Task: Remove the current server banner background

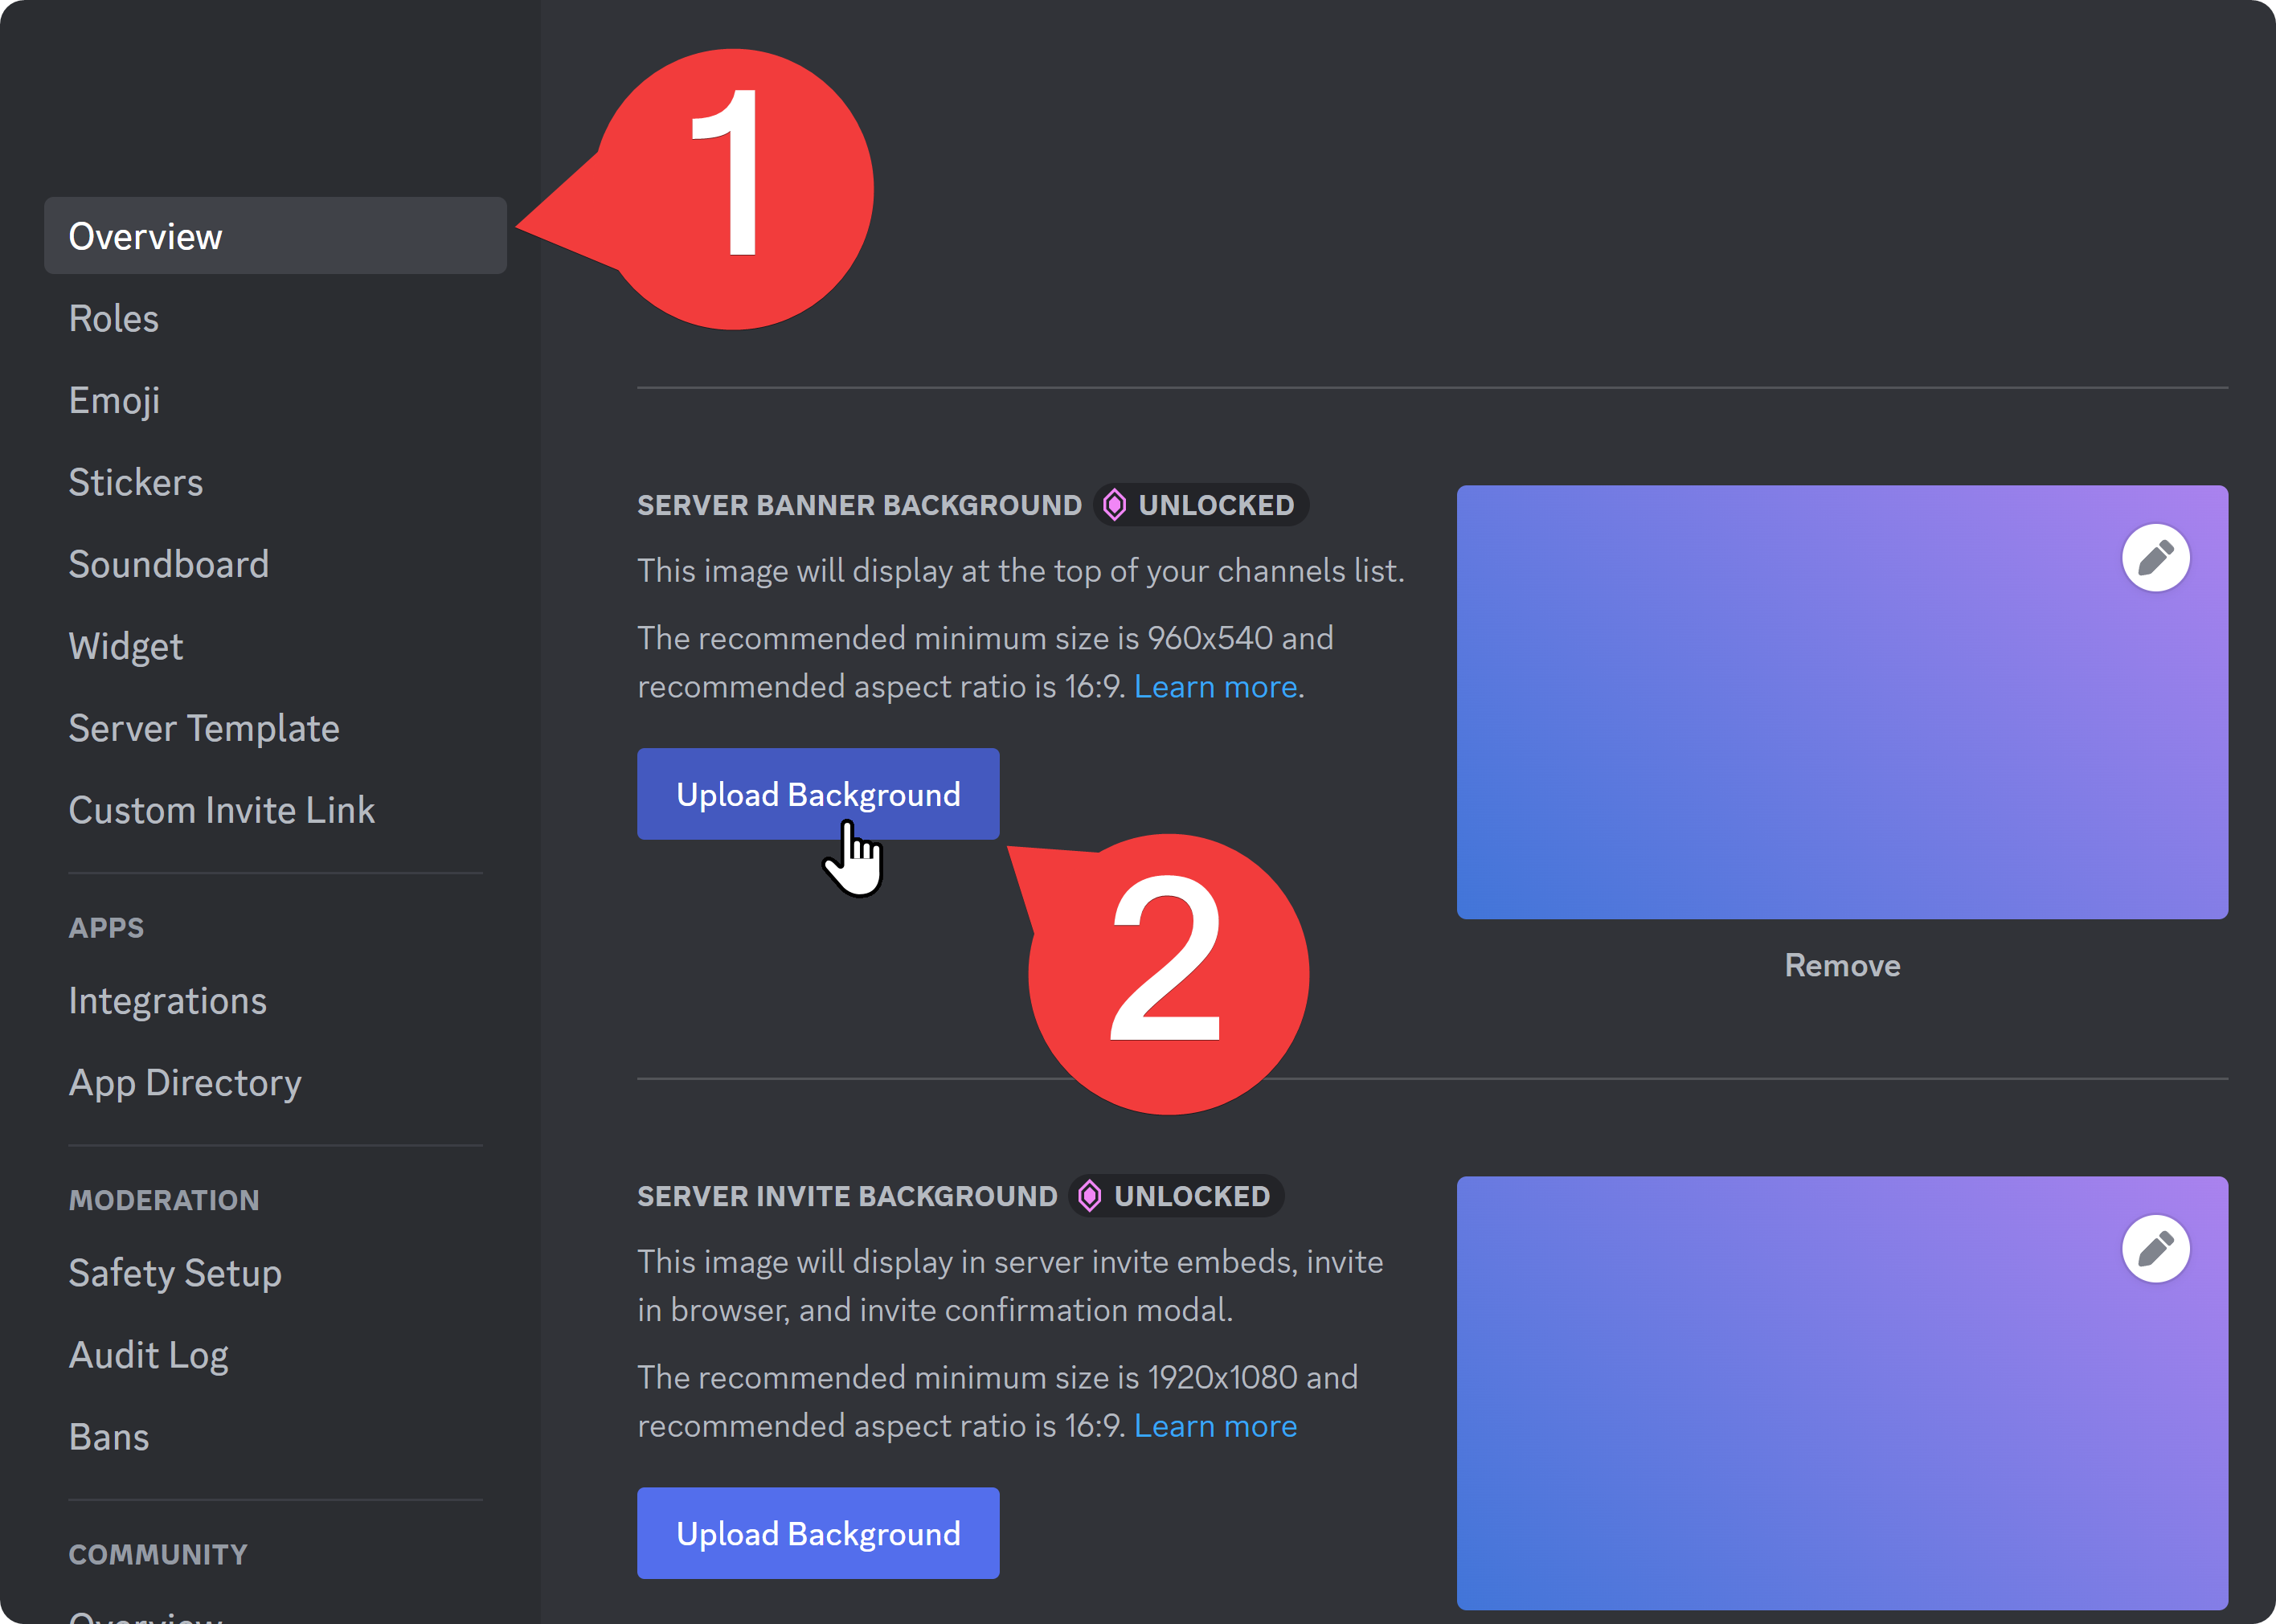Action: [x=1842, y=964]
